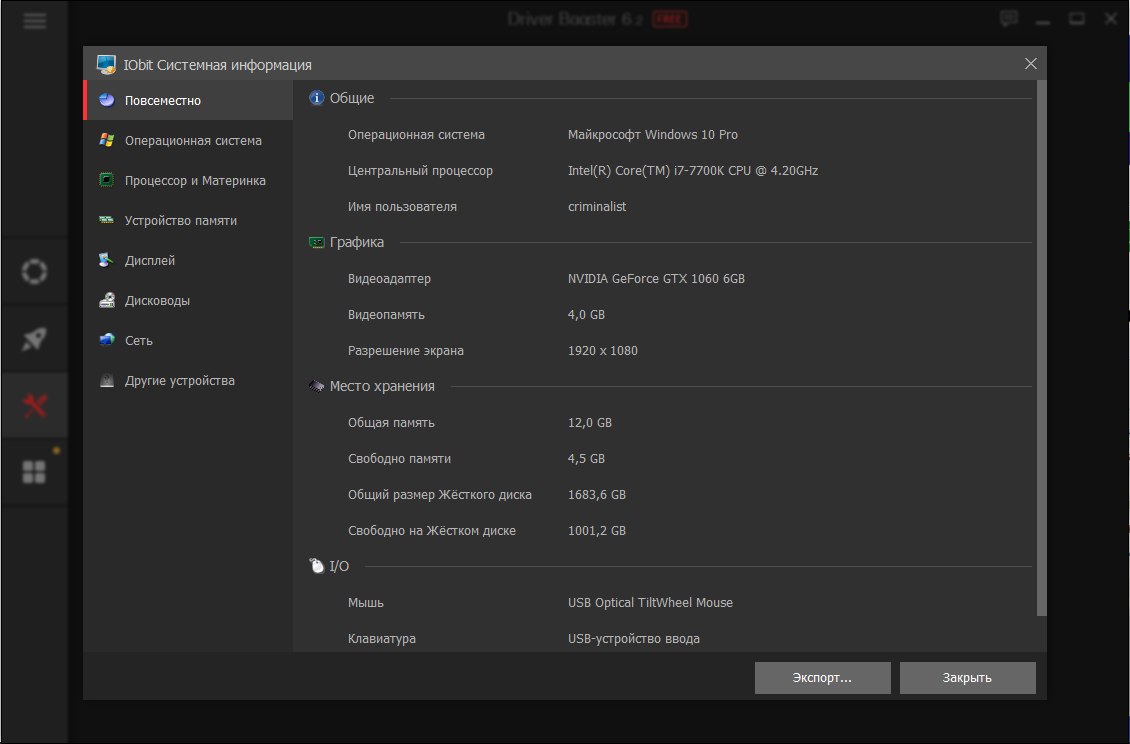Click the disk drives icon
1130x744 pixels.
[x=107, y=300]
